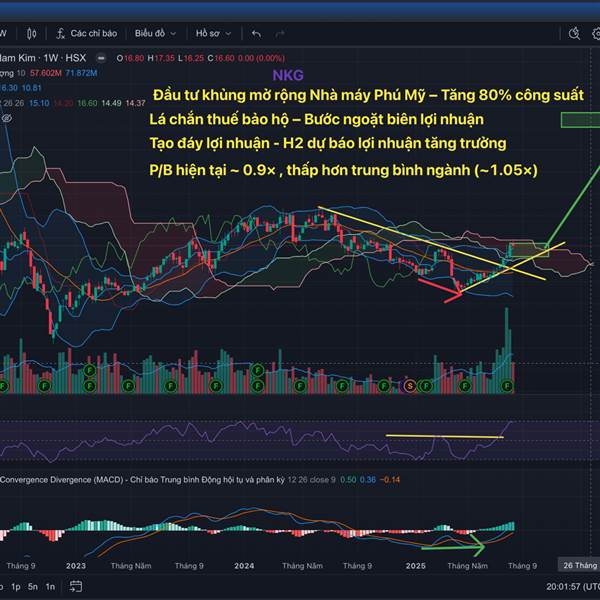Image resolution: width=600 pixels, height=600 pixels.
Task: Click the fx indicators icon
Action: pyautogui.click(x=60, y=34)
